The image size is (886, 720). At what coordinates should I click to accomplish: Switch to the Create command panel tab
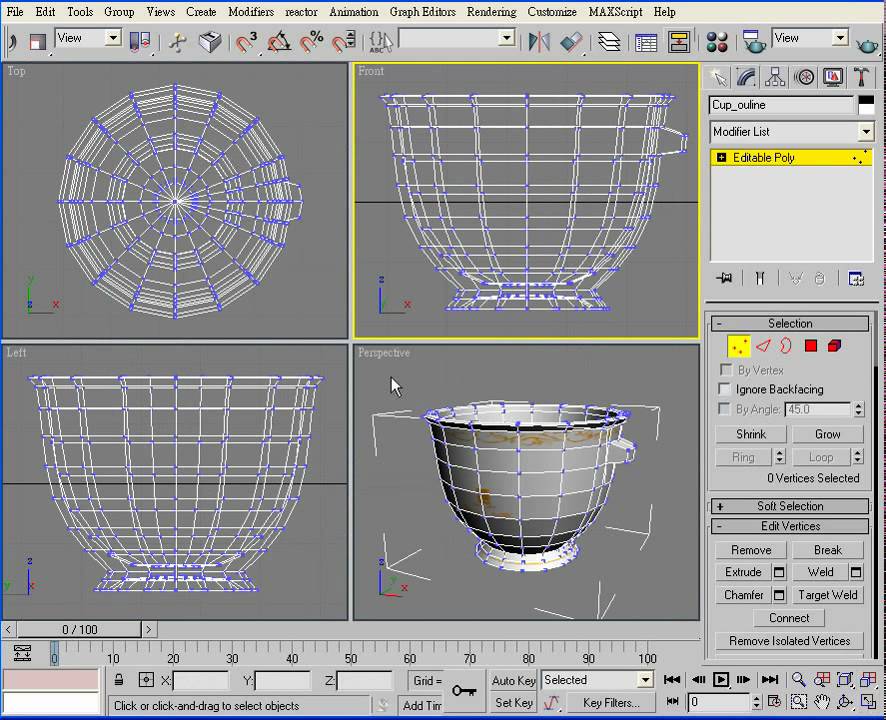click(718, 77)
